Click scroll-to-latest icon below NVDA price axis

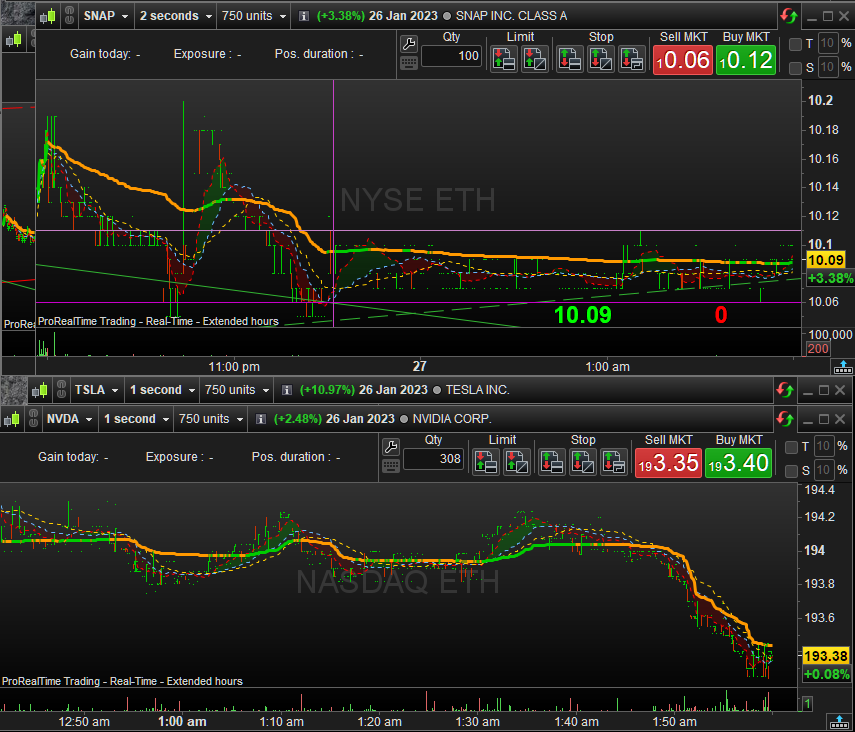pos(840,722)
